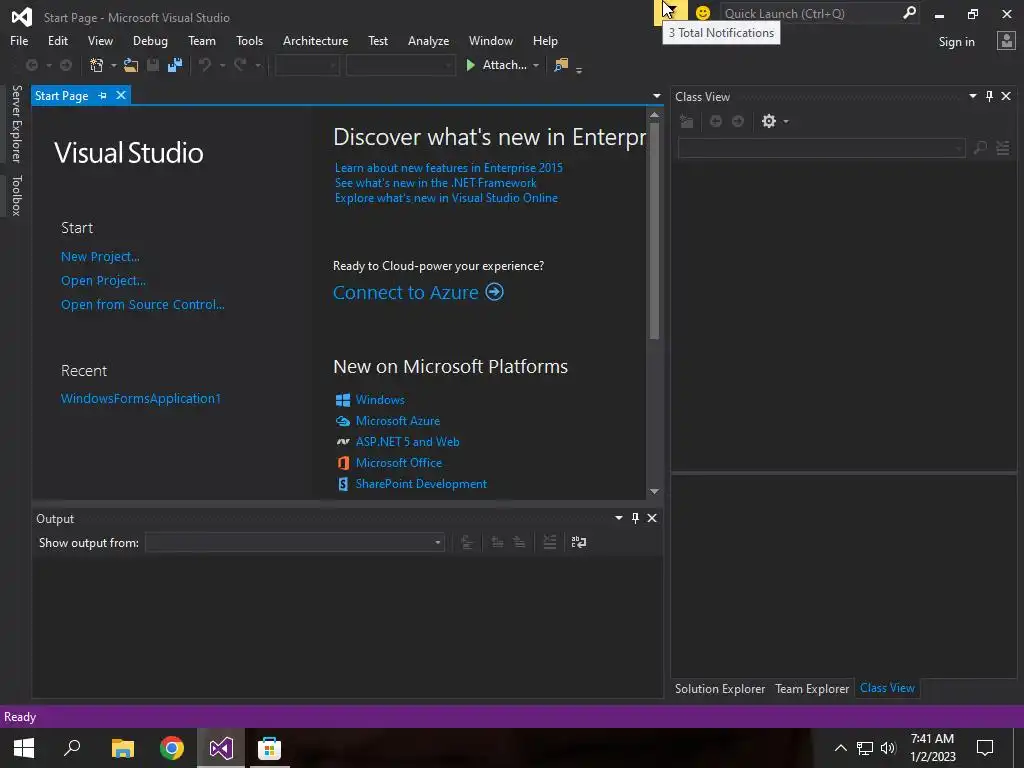
Task: Click the Start Page scroll down arrow
Action: [x=654, y=491]
